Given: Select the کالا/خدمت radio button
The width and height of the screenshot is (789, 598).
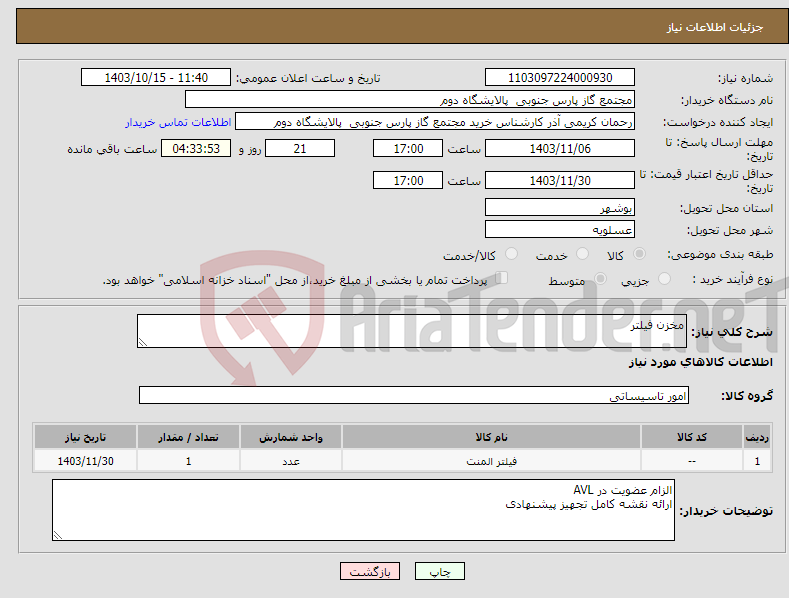Looking at the screenshot, I should (511, 254).
